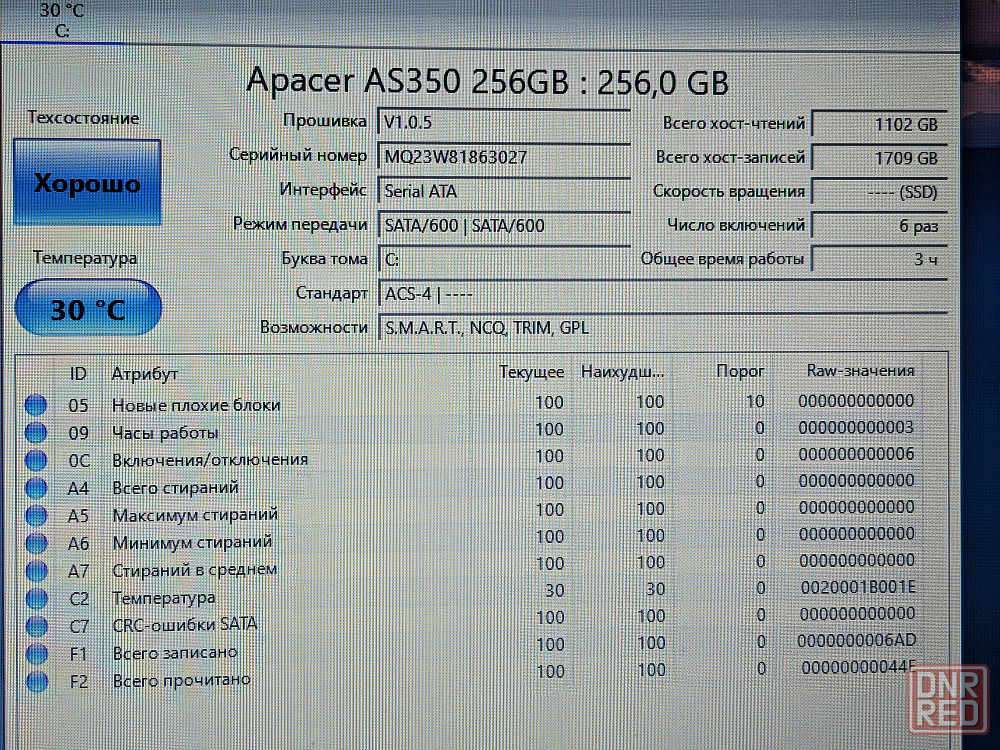This screenshot has height=750, width=1000.
Task: Click the Серийный номер field
Action: 504,157
